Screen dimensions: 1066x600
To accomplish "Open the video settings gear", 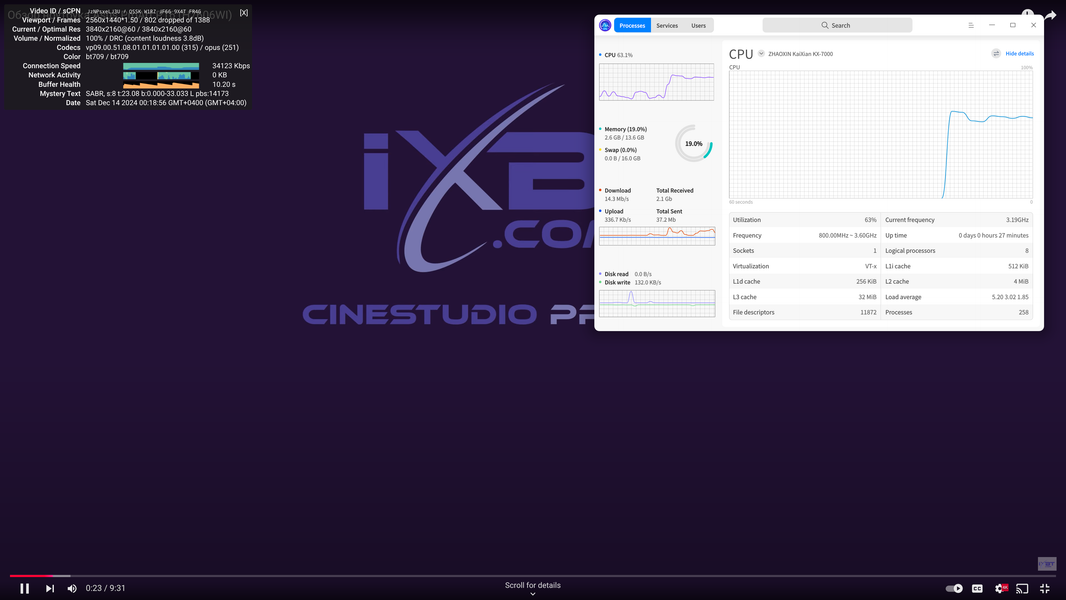I will click(x=1000, y=588).
